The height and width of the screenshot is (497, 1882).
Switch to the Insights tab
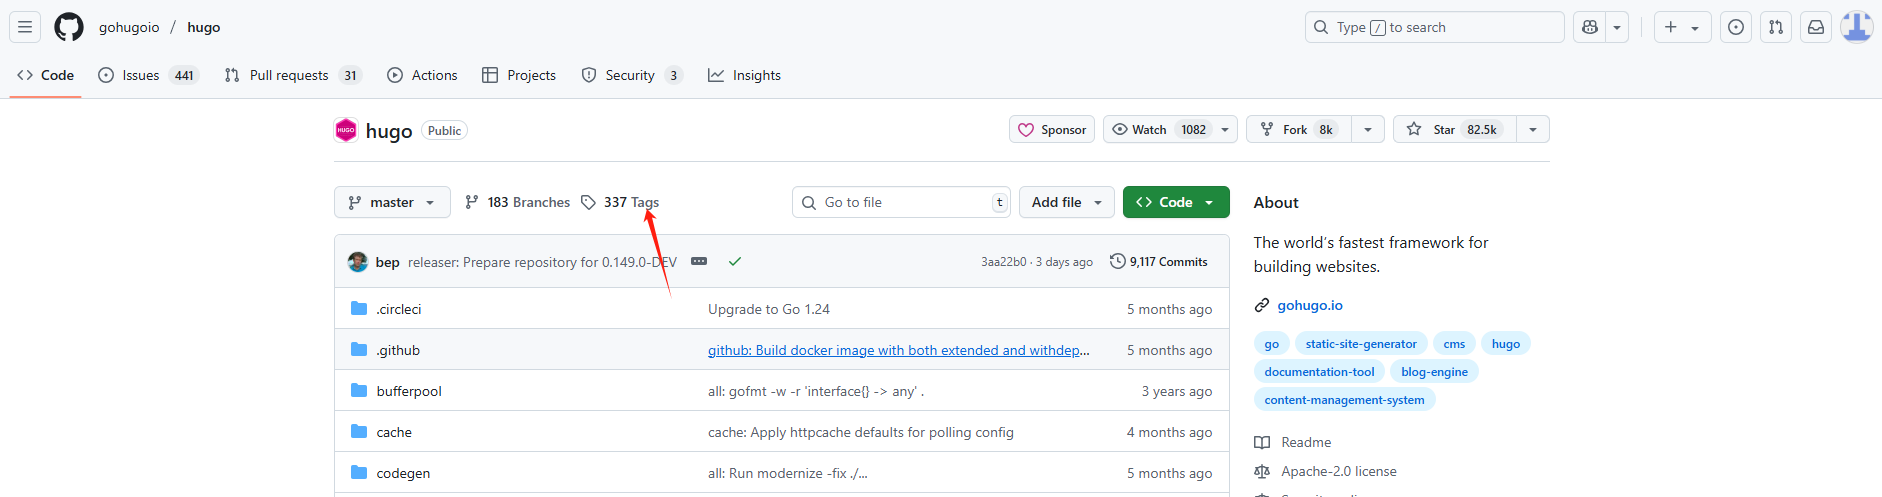(x=745, y=75)
